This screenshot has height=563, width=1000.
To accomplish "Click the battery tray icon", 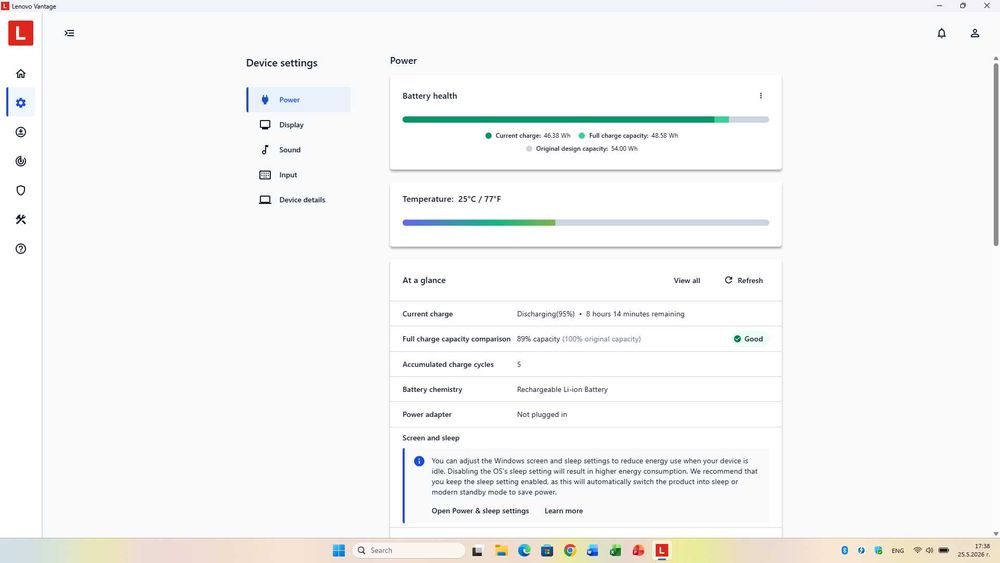I will click(944, 550).
